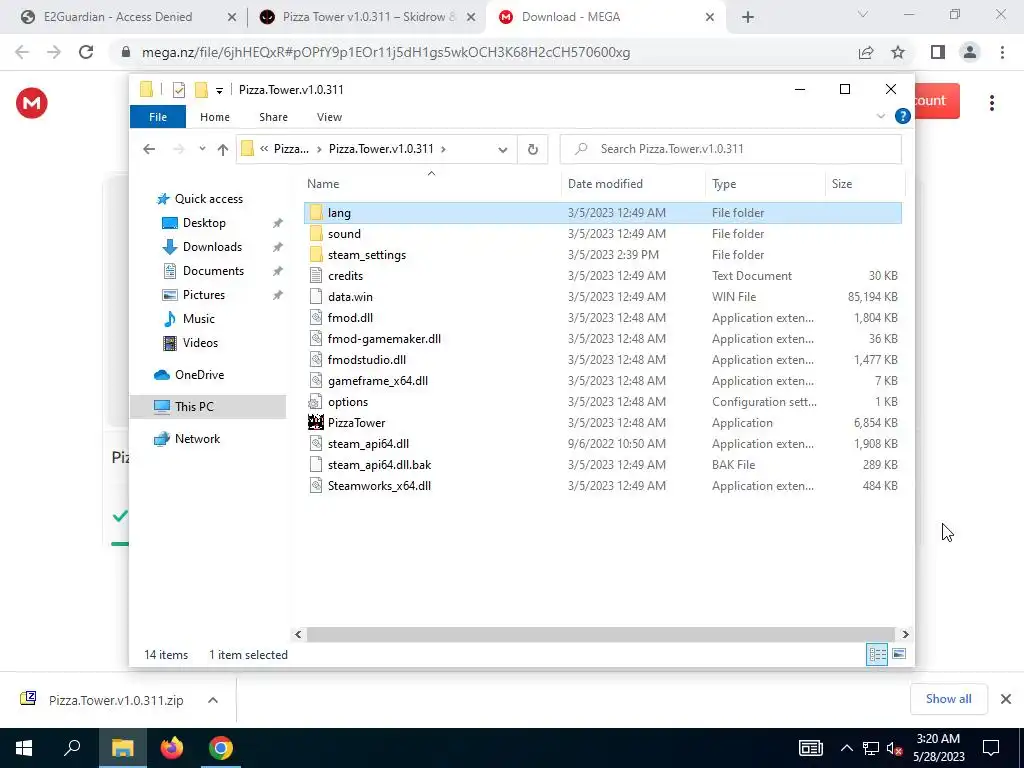Switch to details view layout
Viewport: 1024px width, 768px height.
(877, 654)
